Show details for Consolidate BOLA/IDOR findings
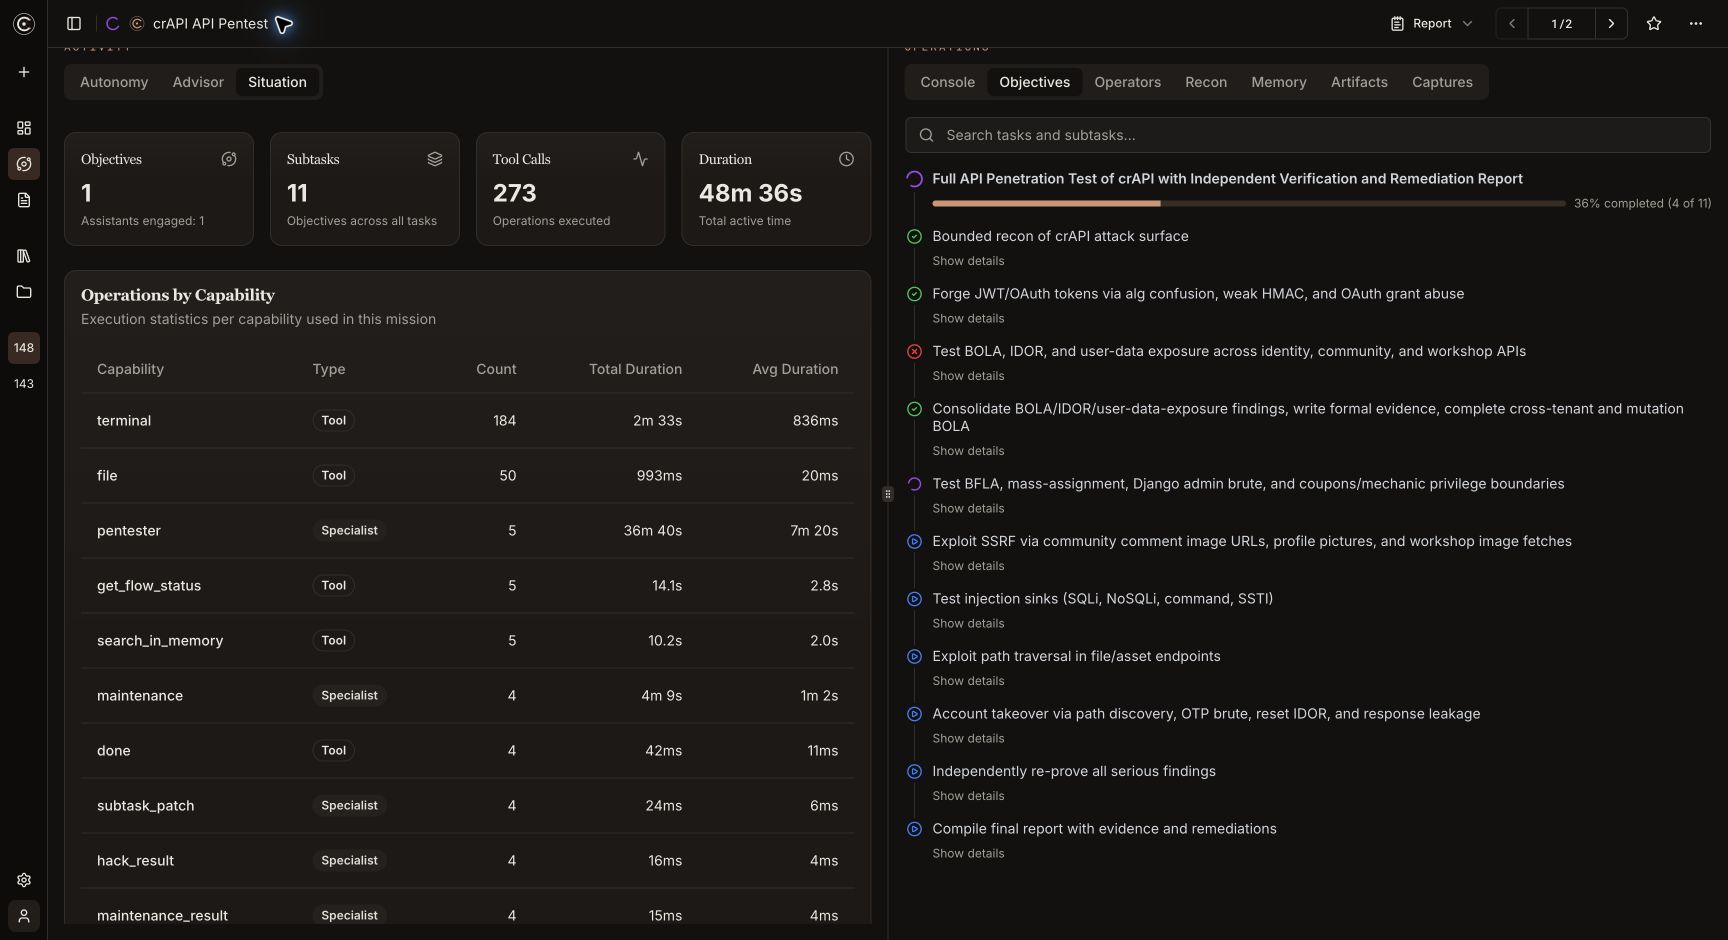1728x940 pixels. [968, 451]
